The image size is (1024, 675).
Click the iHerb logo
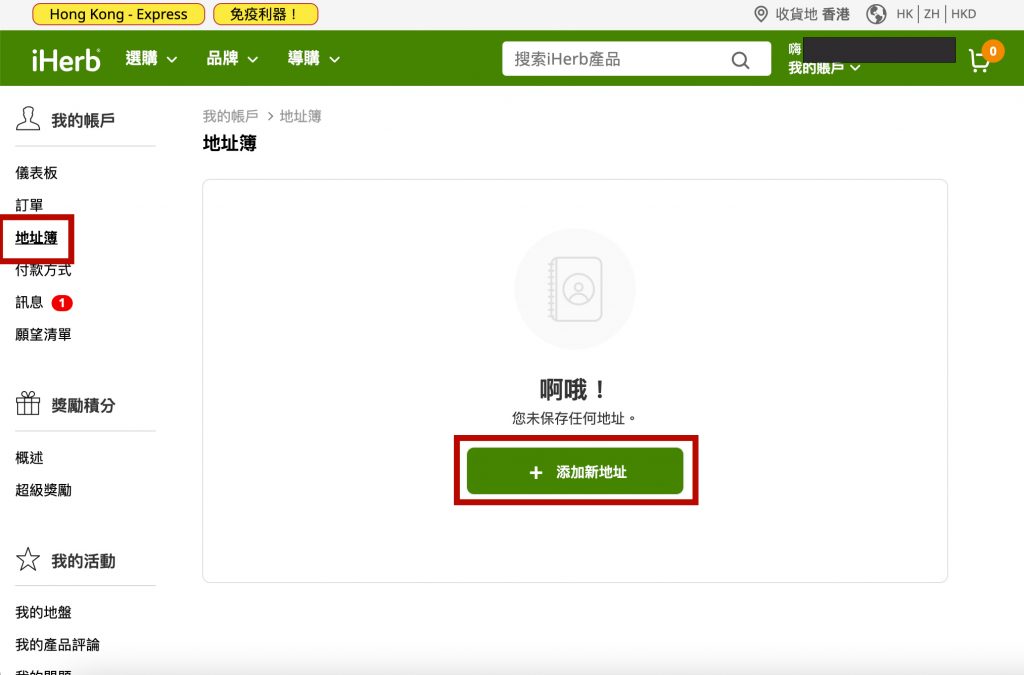pos(66,59)
